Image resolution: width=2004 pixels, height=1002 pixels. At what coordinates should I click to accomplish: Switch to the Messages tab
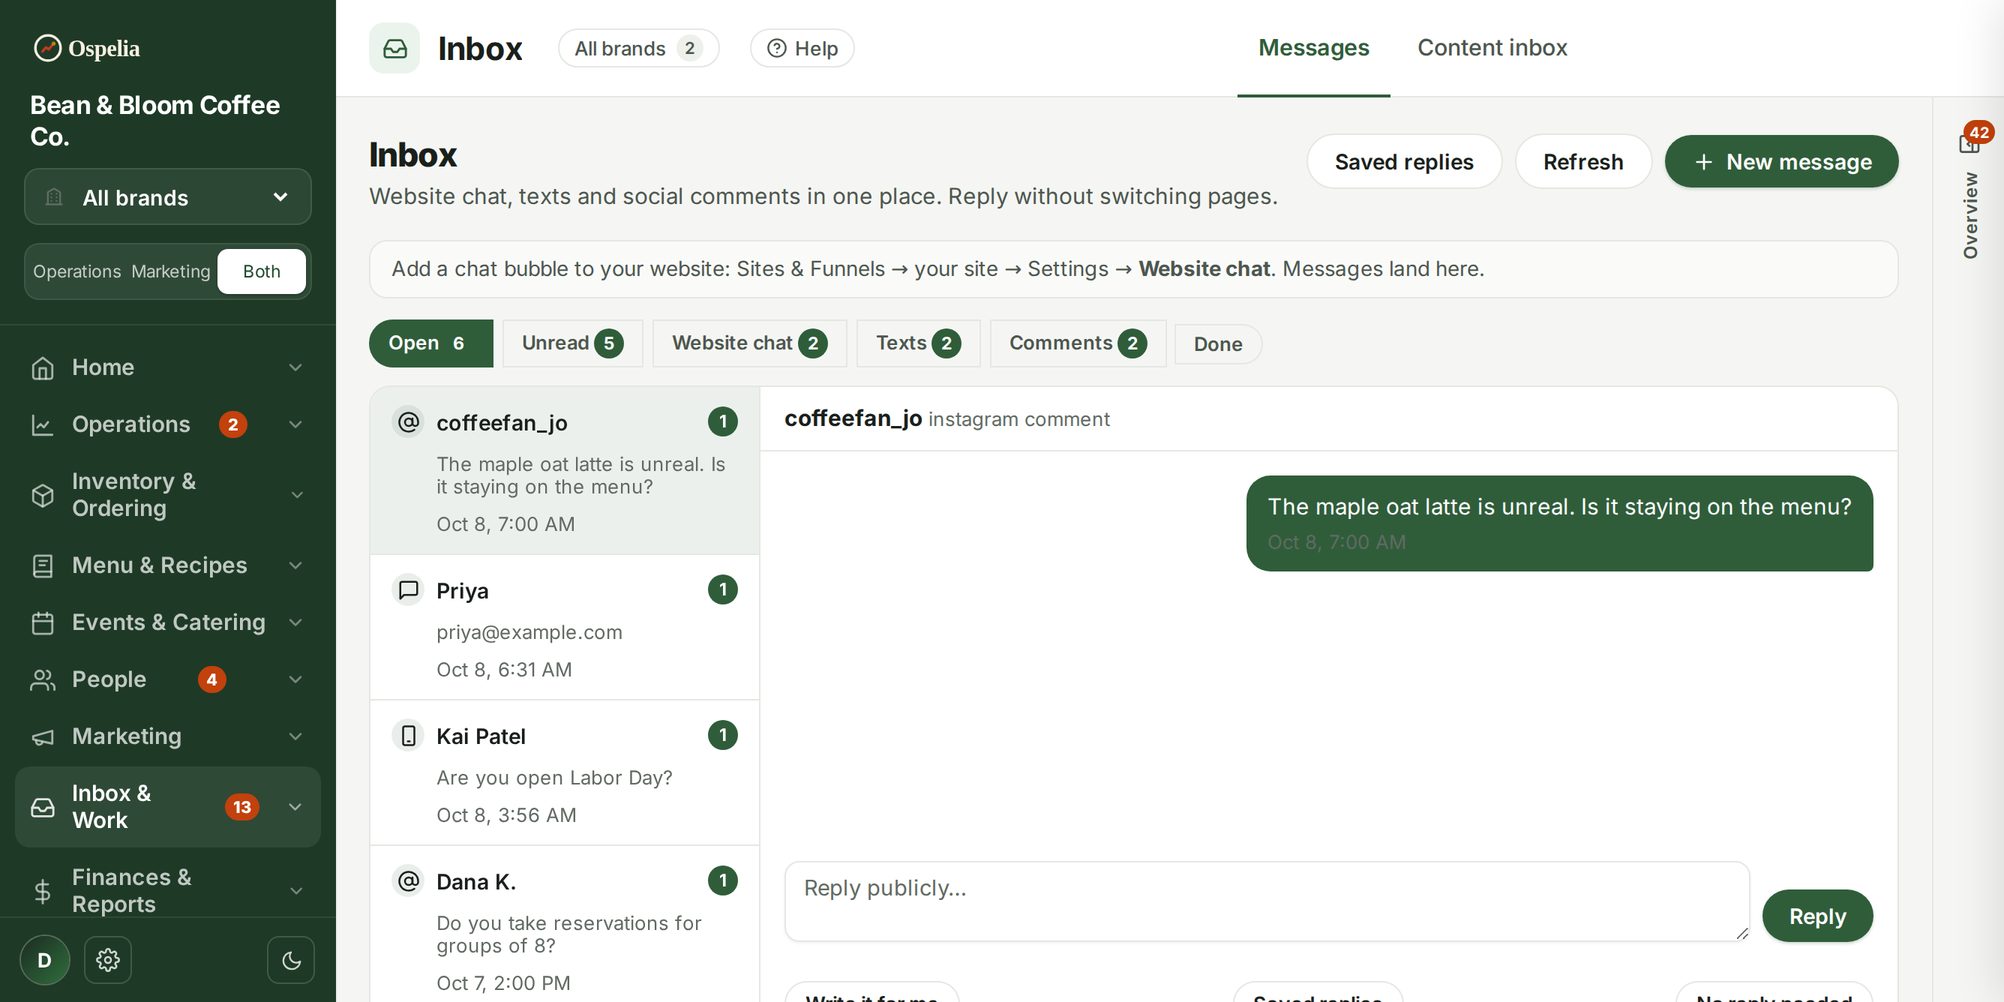point(1314,48)
